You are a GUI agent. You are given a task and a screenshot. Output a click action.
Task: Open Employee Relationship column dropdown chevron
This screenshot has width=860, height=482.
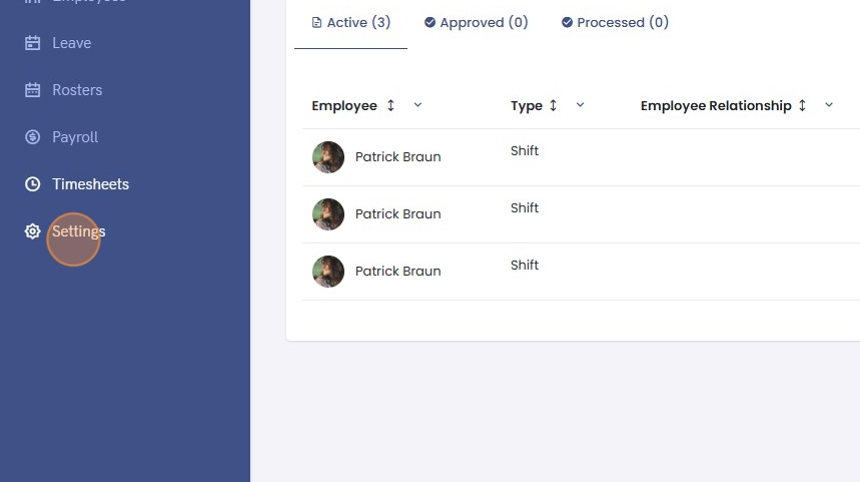tap(829, 105)
